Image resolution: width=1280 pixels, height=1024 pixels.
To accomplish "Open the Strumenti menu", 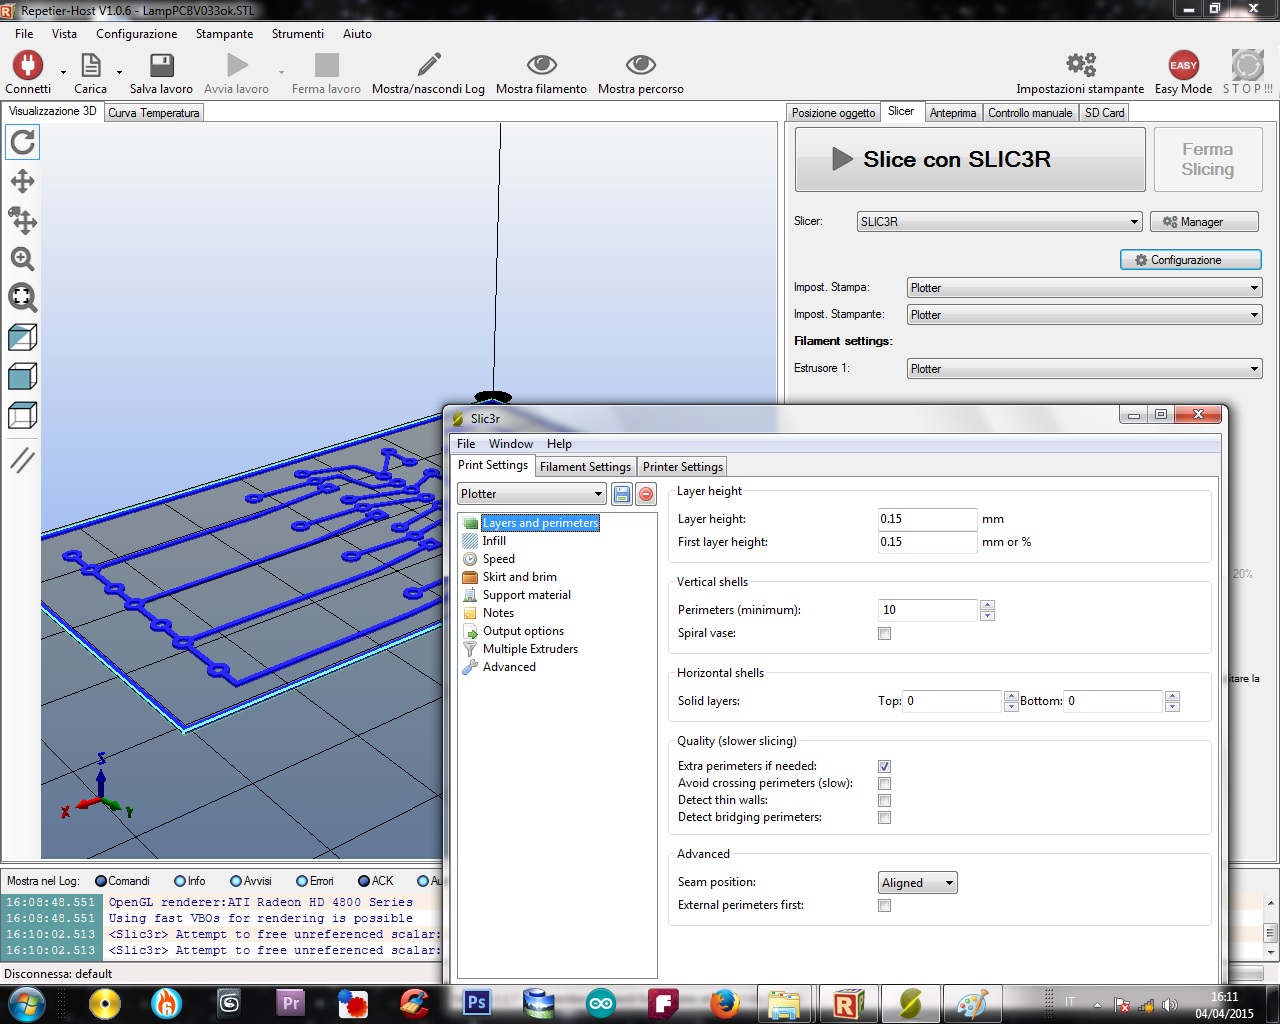I will tap(298, 34).
